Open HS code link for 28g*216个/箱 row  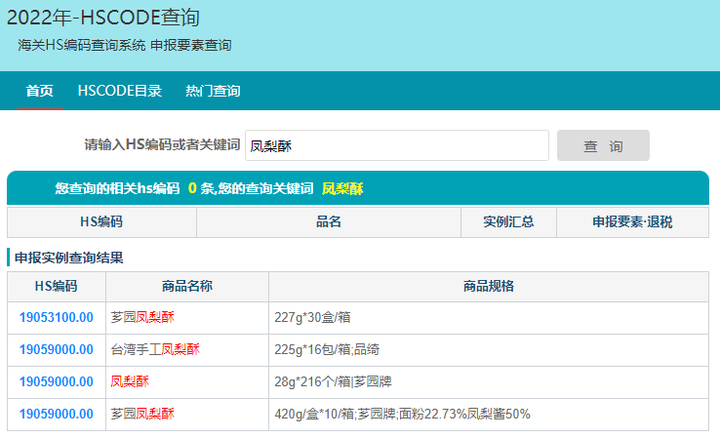56,382
